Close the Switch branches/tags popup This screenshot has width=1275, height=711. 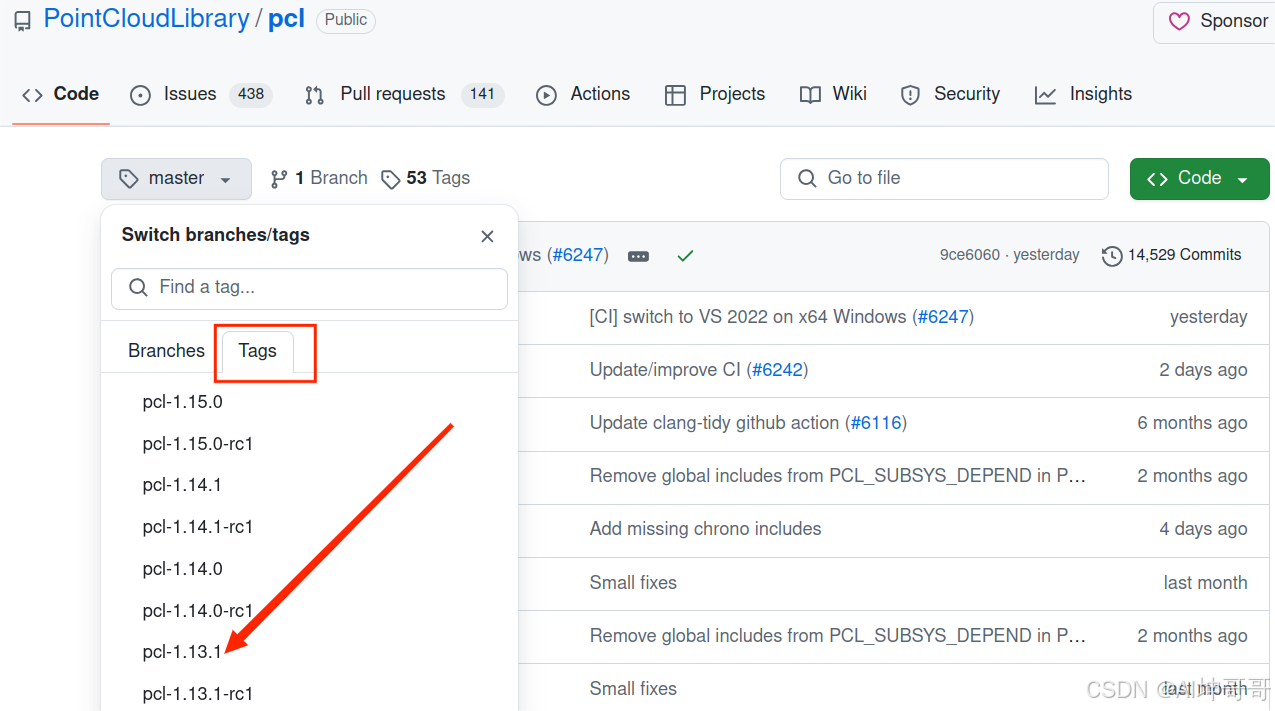pos(487,236)
